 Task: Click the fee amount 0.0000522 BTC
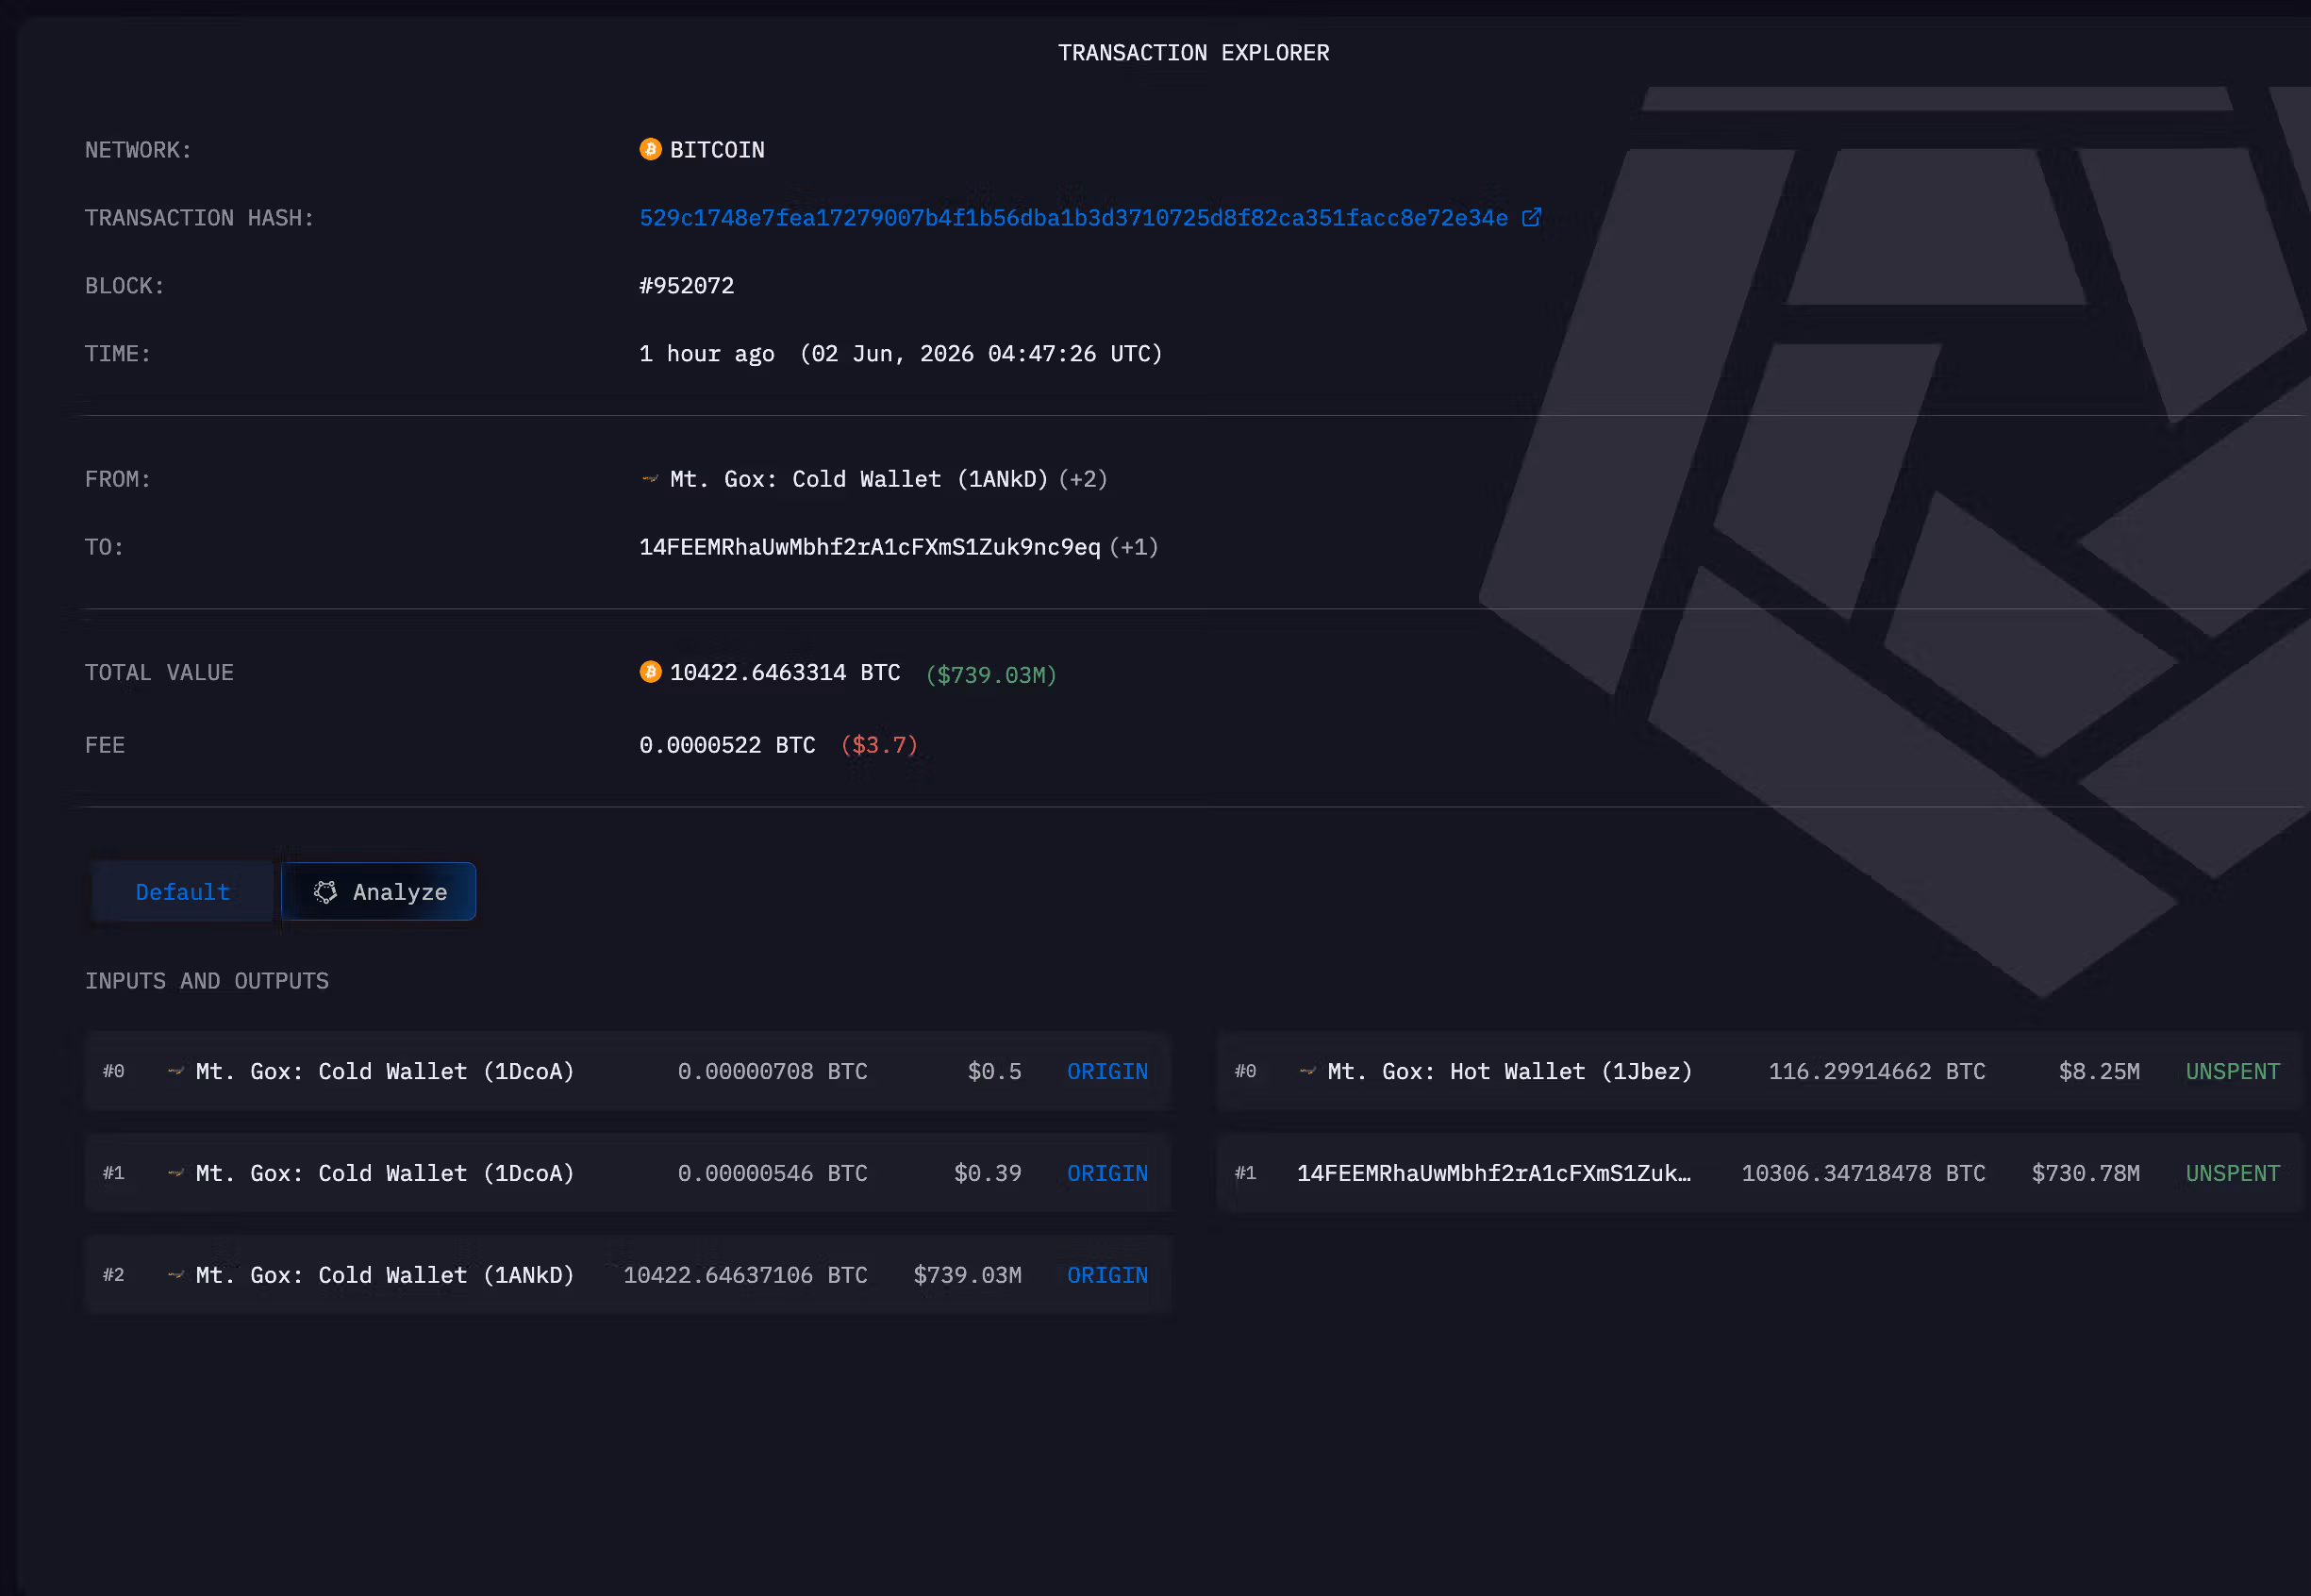727,746
